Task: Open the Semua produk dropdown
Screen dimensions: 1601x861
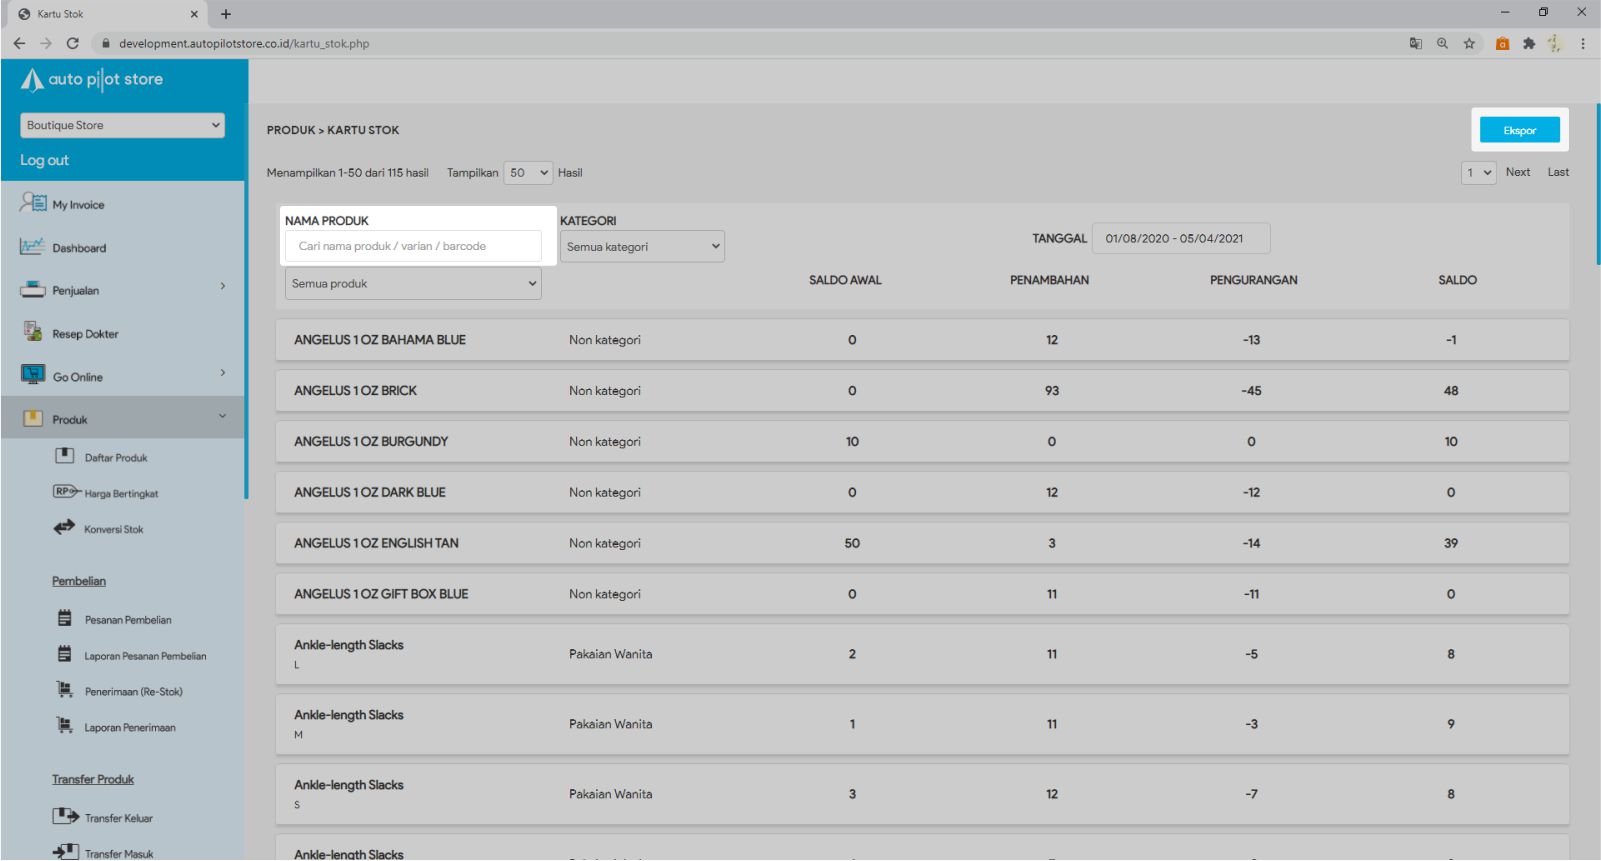Action: 413,284
